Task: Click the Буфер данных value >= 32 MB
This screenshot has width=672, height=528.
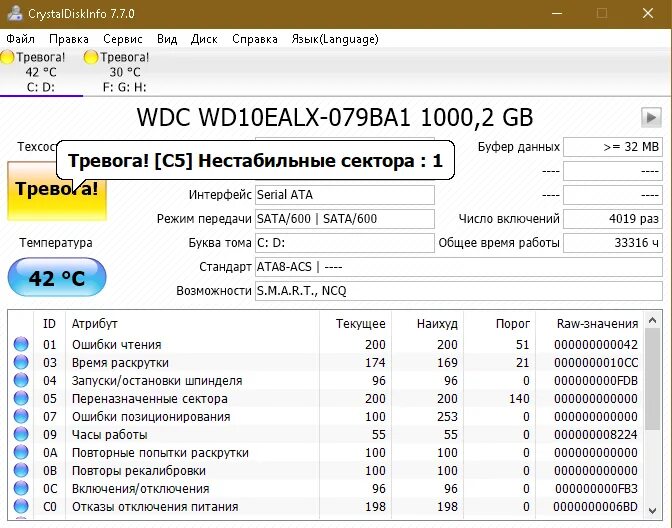Action: (613, 147)
